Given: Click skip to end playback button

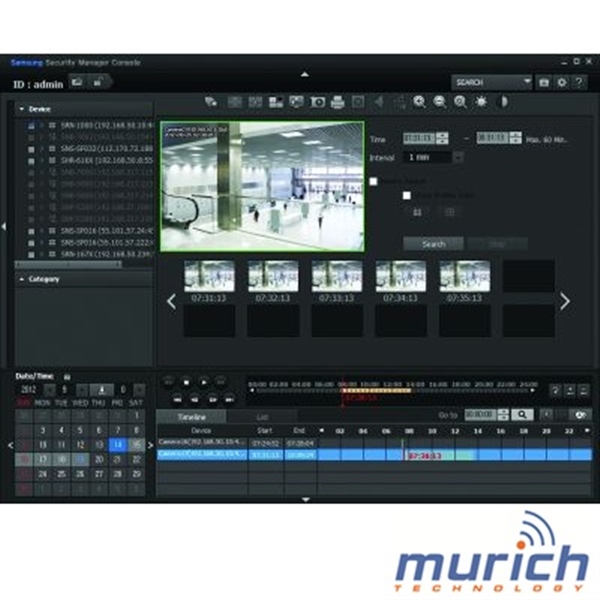Looking at the screenshot, I should point(230,399).
